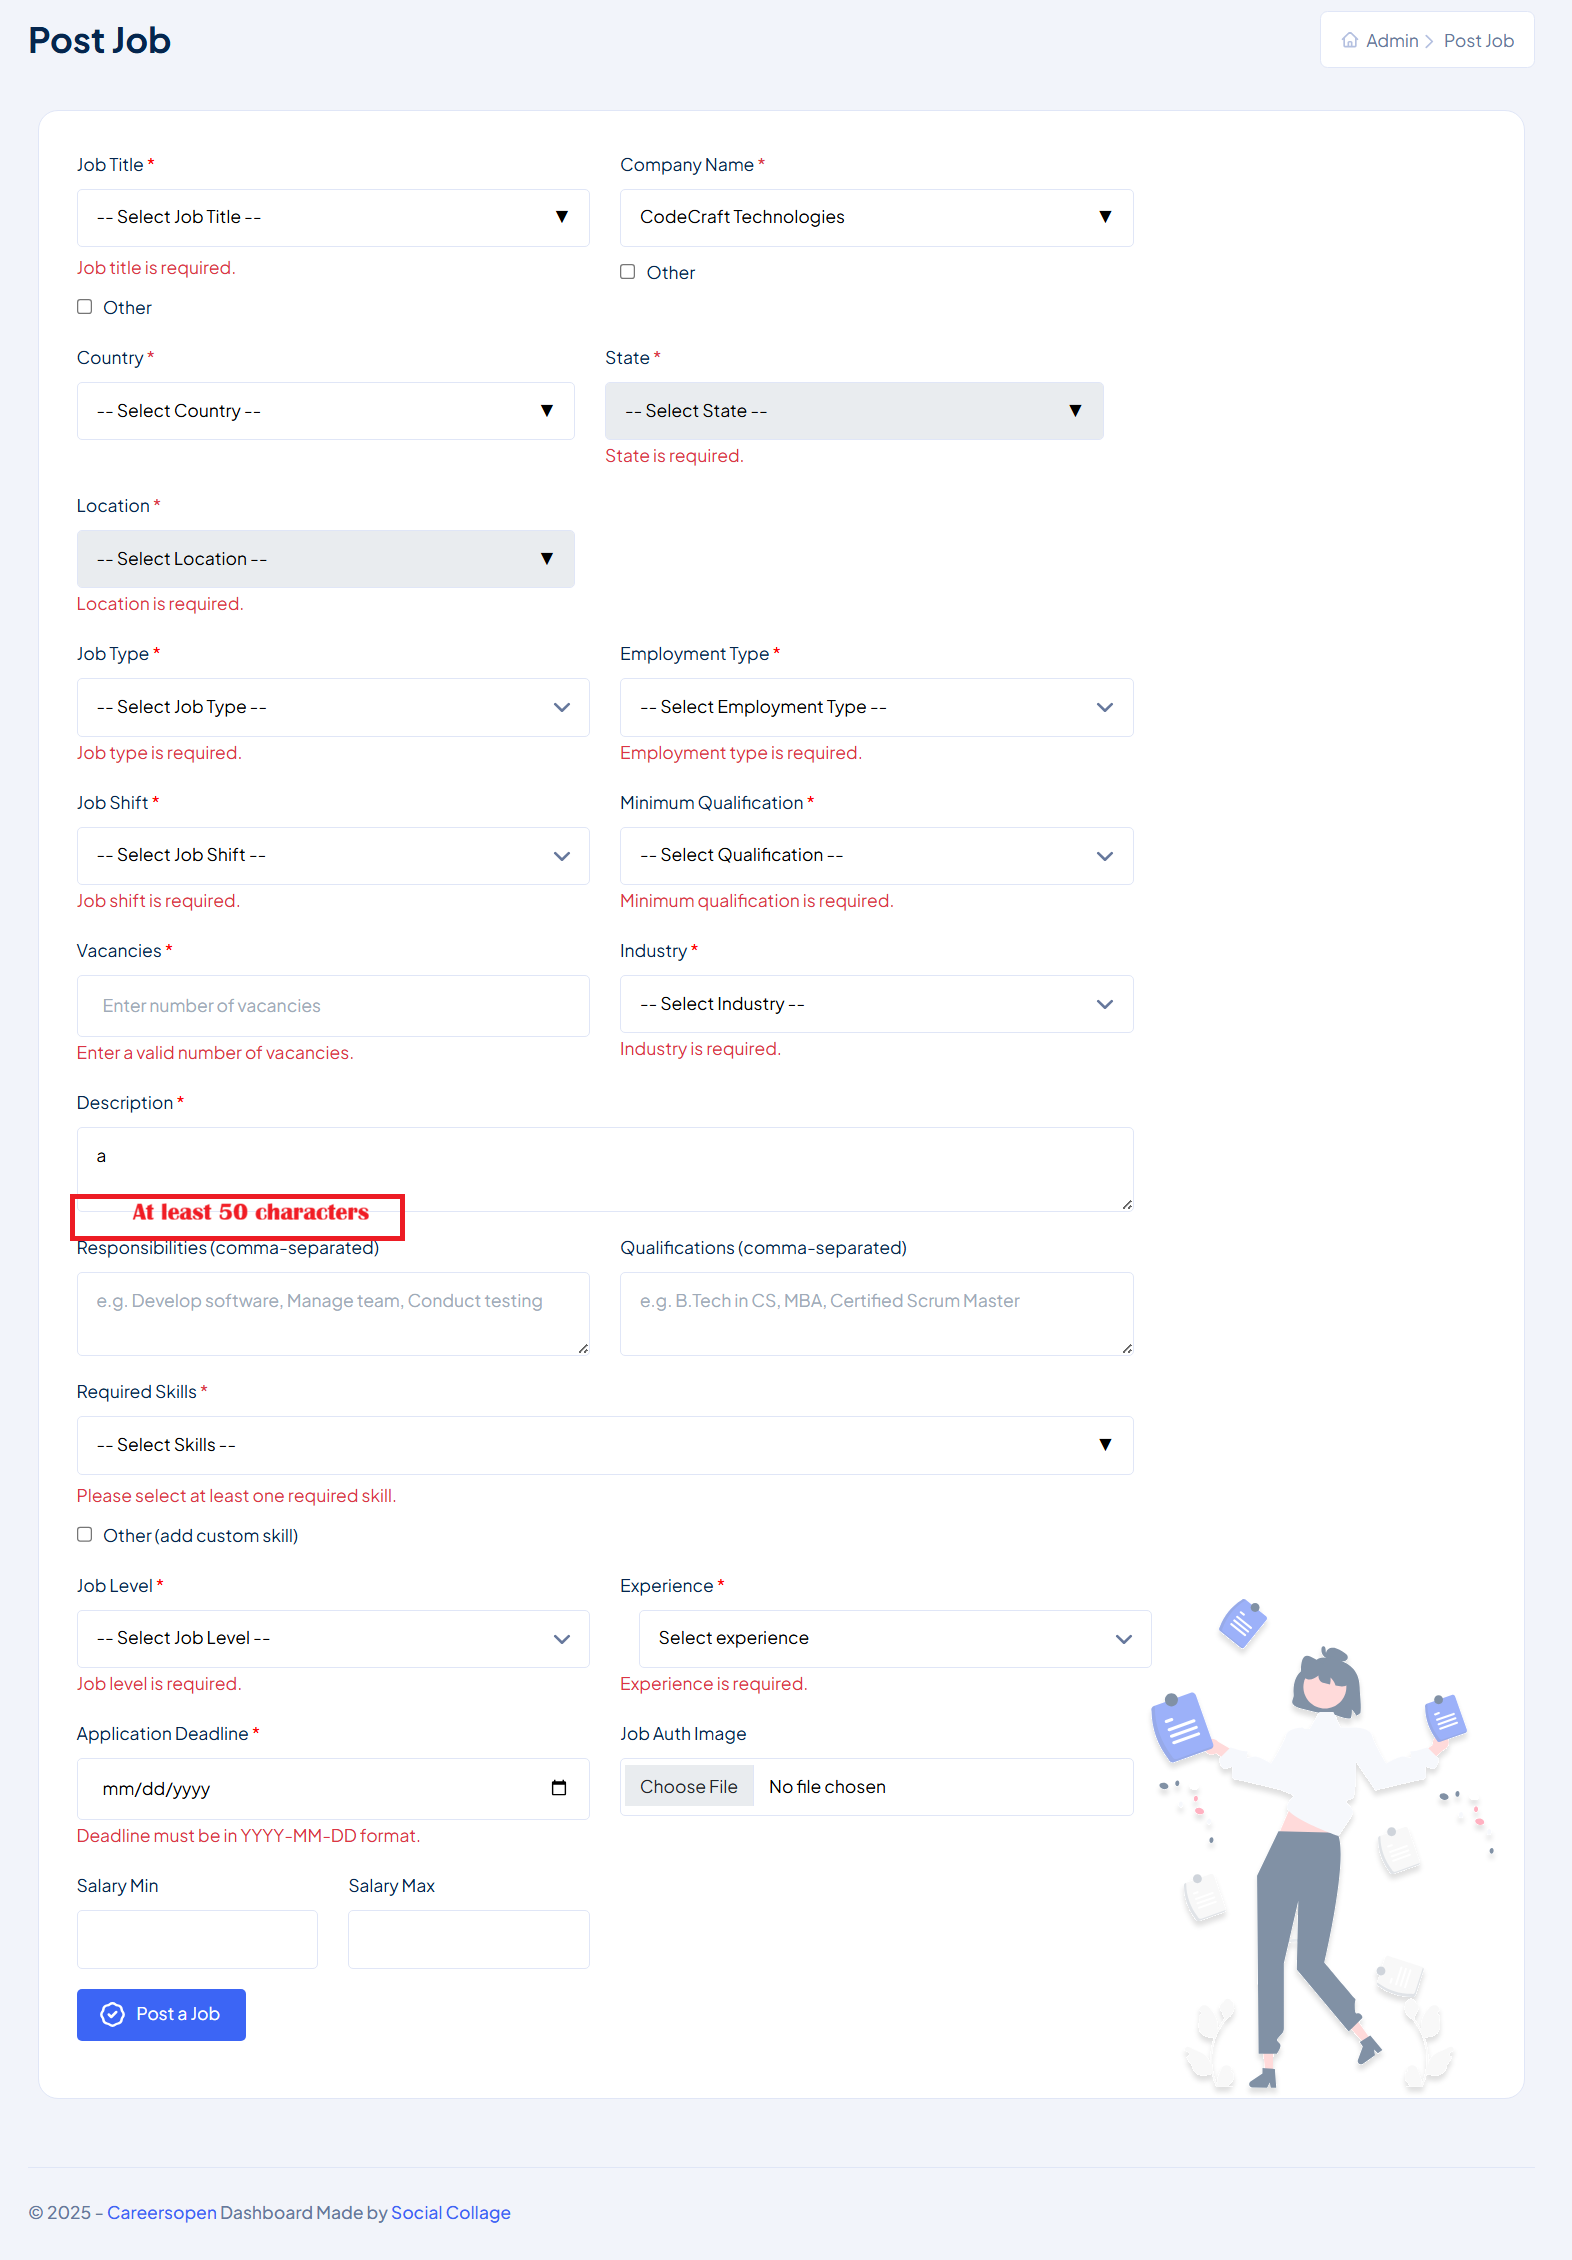Click the home icon in breadcrumb
Screen dimensions: 1572x2260
[x=1350, y=40]
